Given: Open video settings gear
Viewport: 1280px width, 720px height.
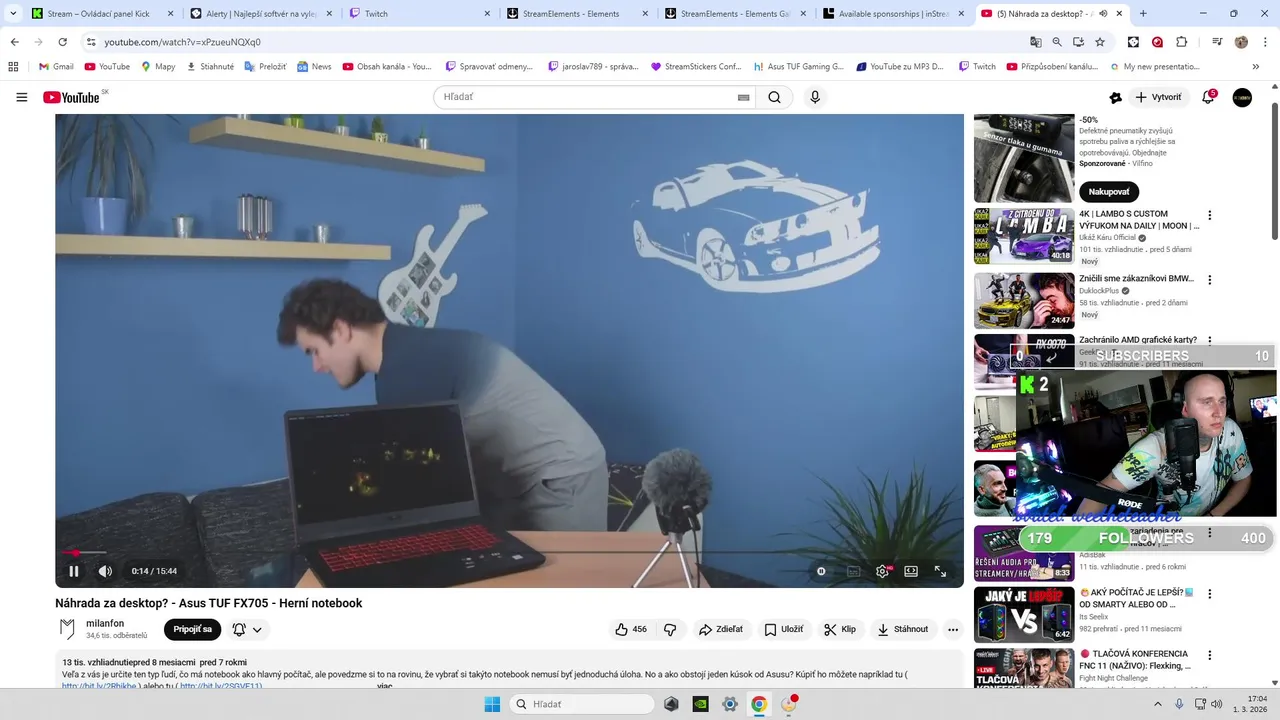Looking at the screenshot, I should [x=882, y=571].
